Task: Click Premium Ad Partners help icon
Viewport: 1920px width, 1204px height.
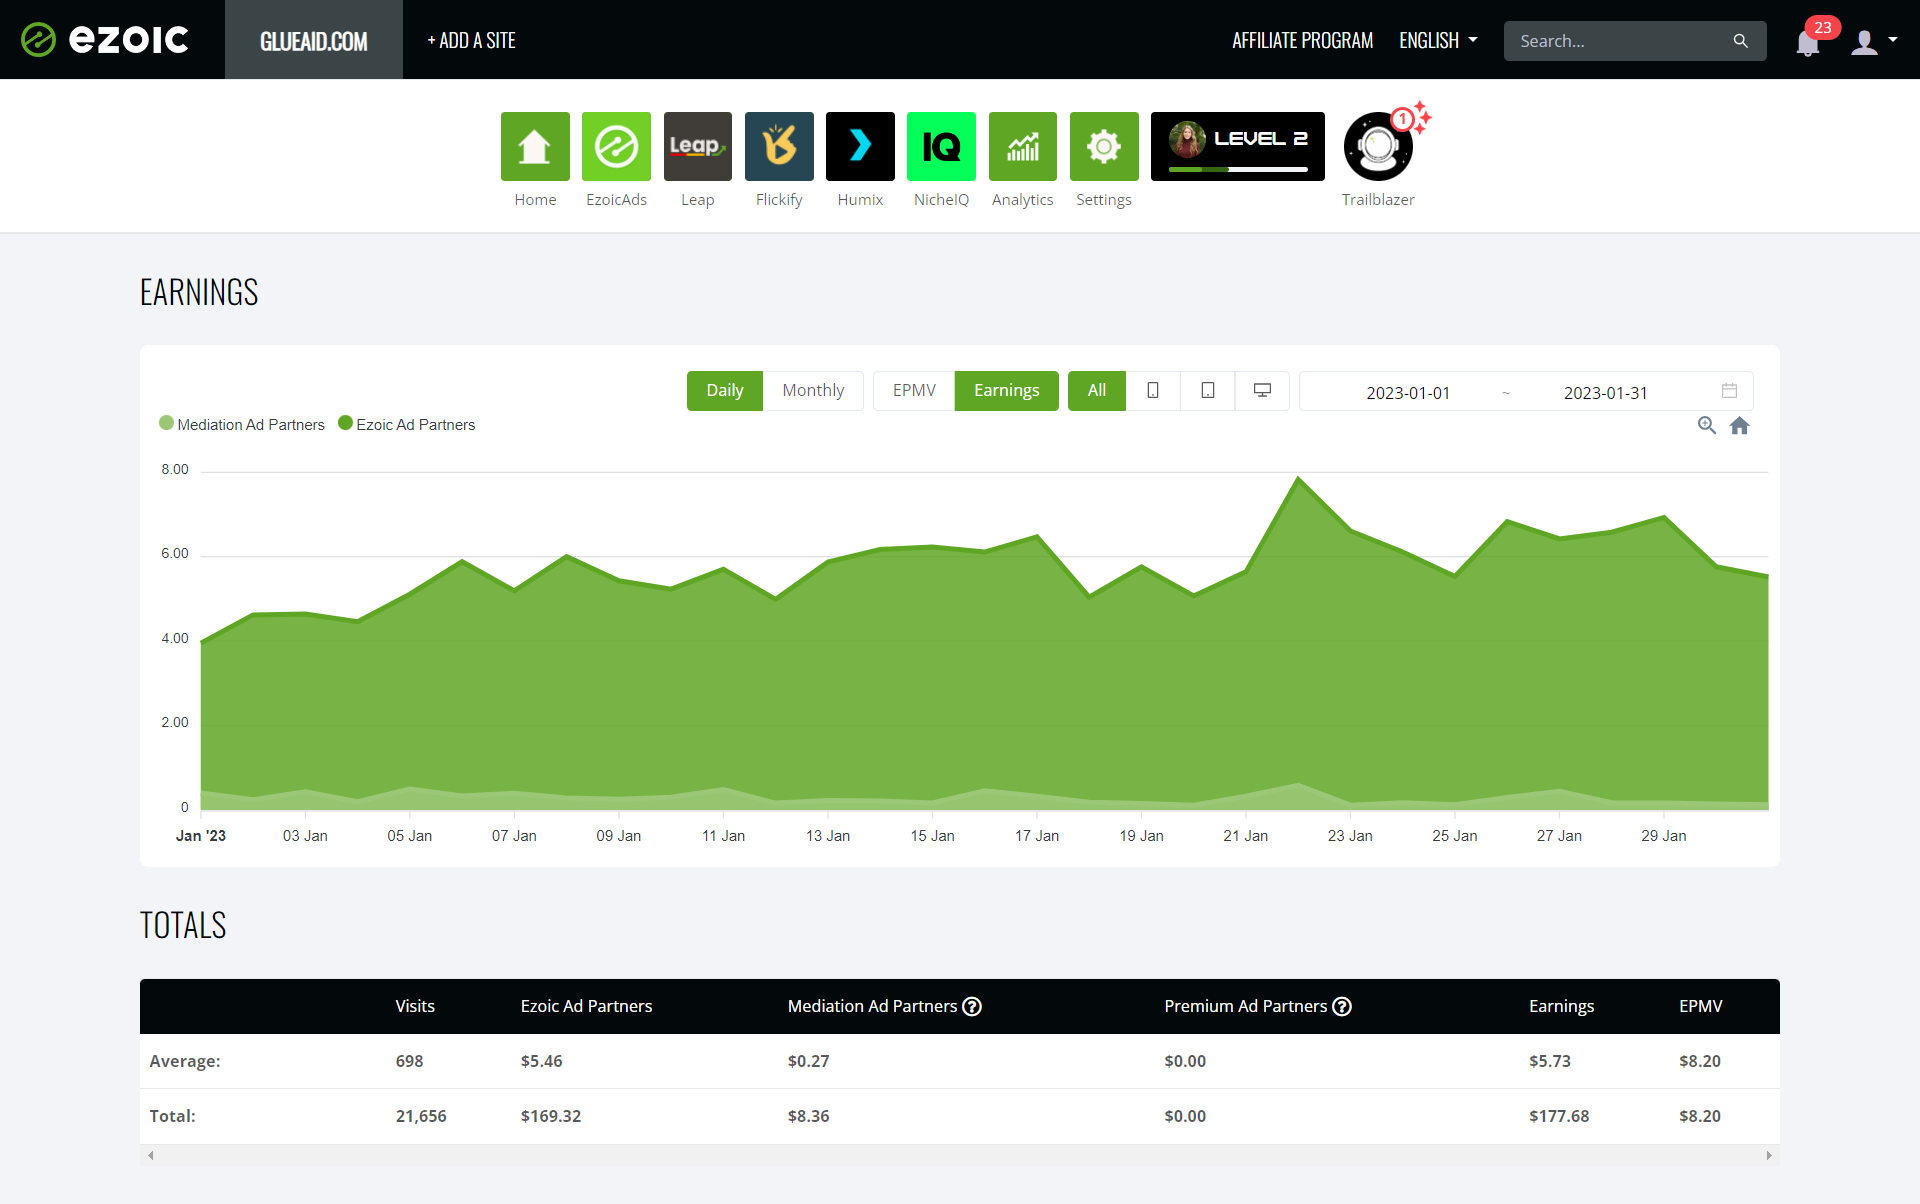Action: tap(1342, 1007)
